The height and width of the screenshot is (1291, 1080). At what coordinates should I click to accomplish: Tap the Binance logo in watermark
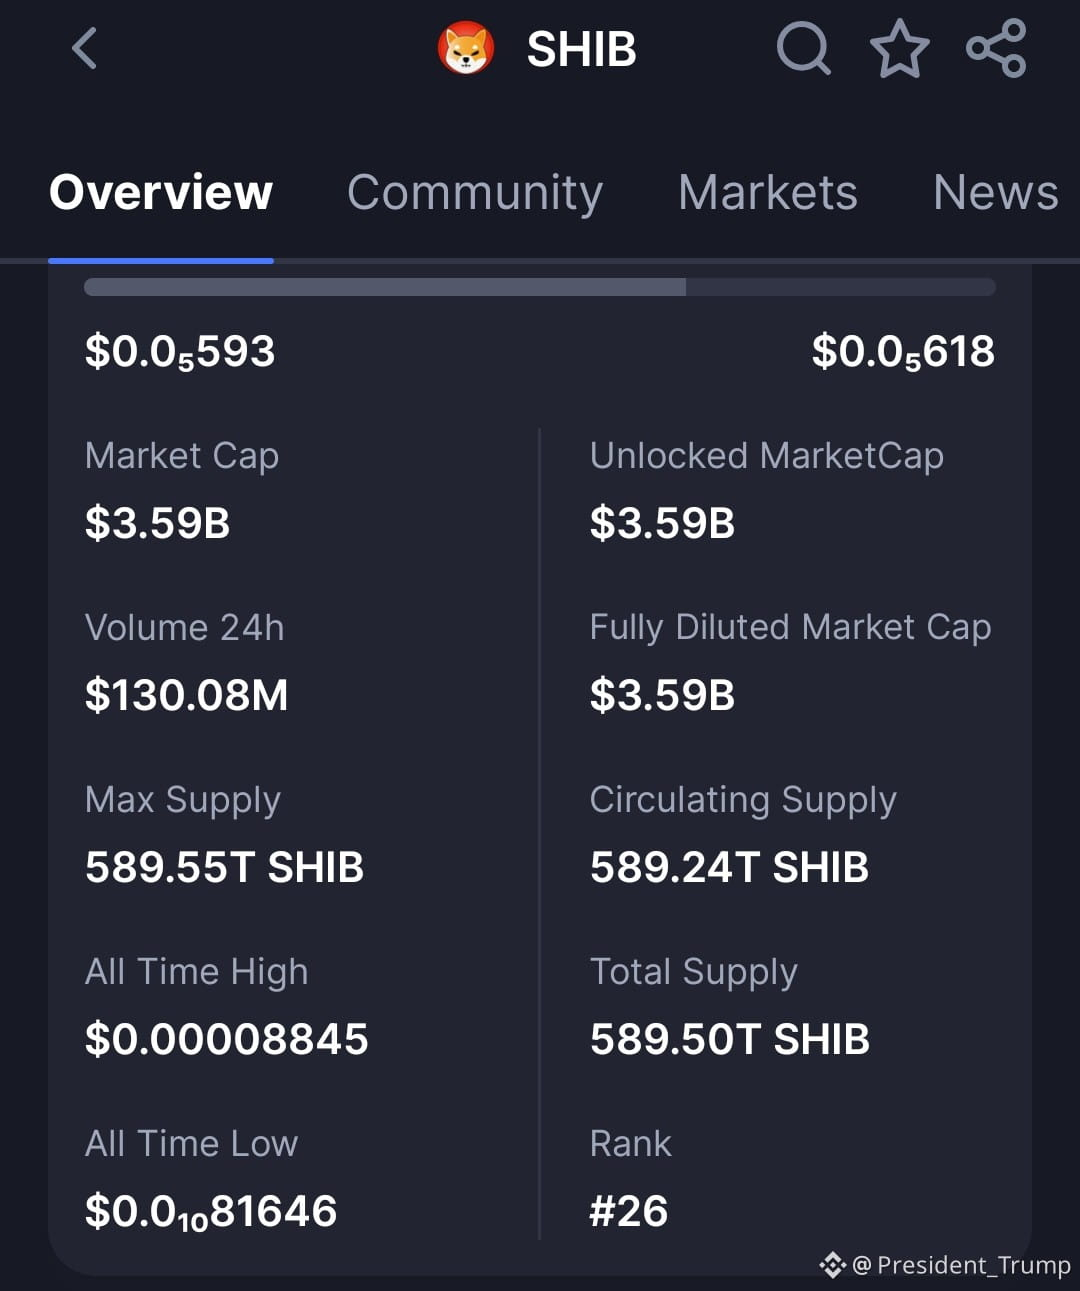pyautogui.click(x=832, y=1265)
